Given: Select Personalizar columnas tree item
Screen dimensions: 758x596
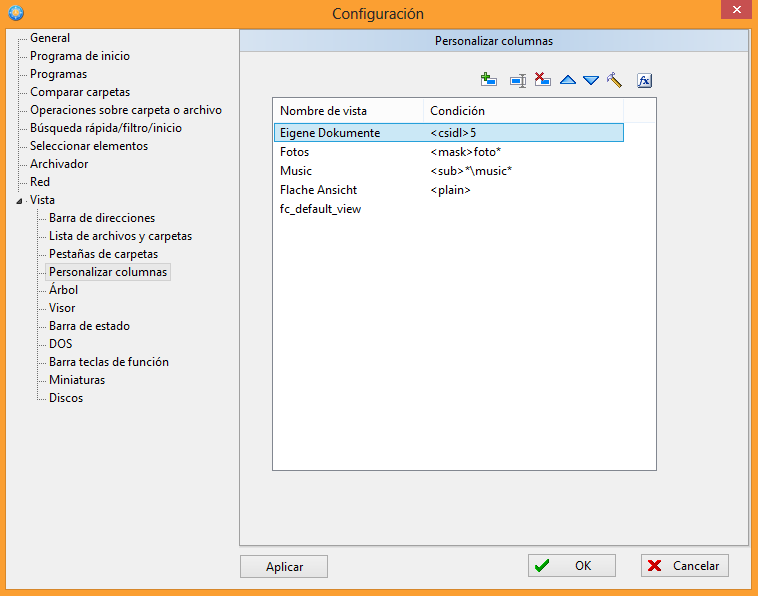Looking at the screenshot, I should (108, 272).
